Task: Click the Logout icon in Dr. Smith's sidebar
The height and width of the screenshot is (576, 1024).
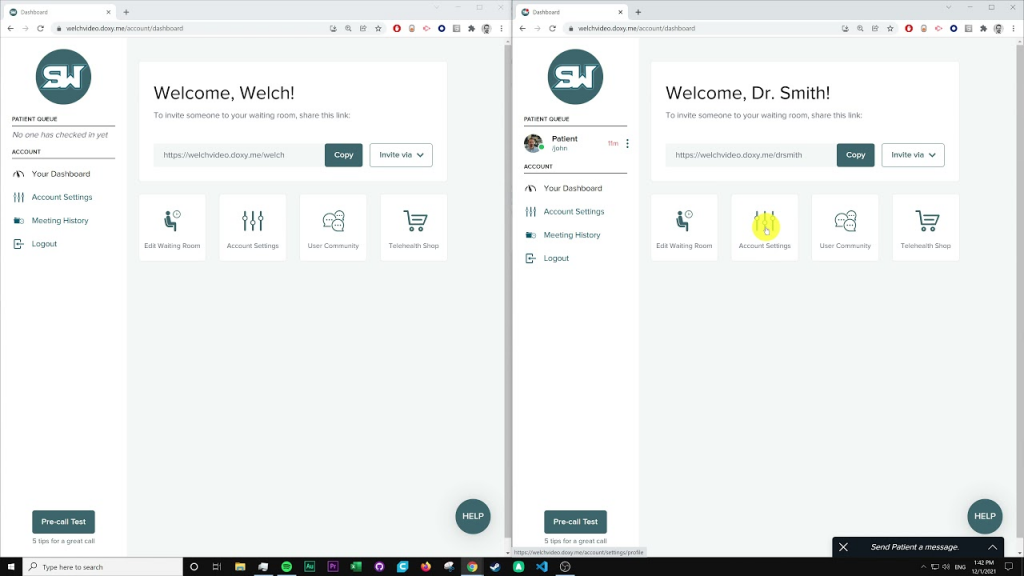Action: (529, 258)
